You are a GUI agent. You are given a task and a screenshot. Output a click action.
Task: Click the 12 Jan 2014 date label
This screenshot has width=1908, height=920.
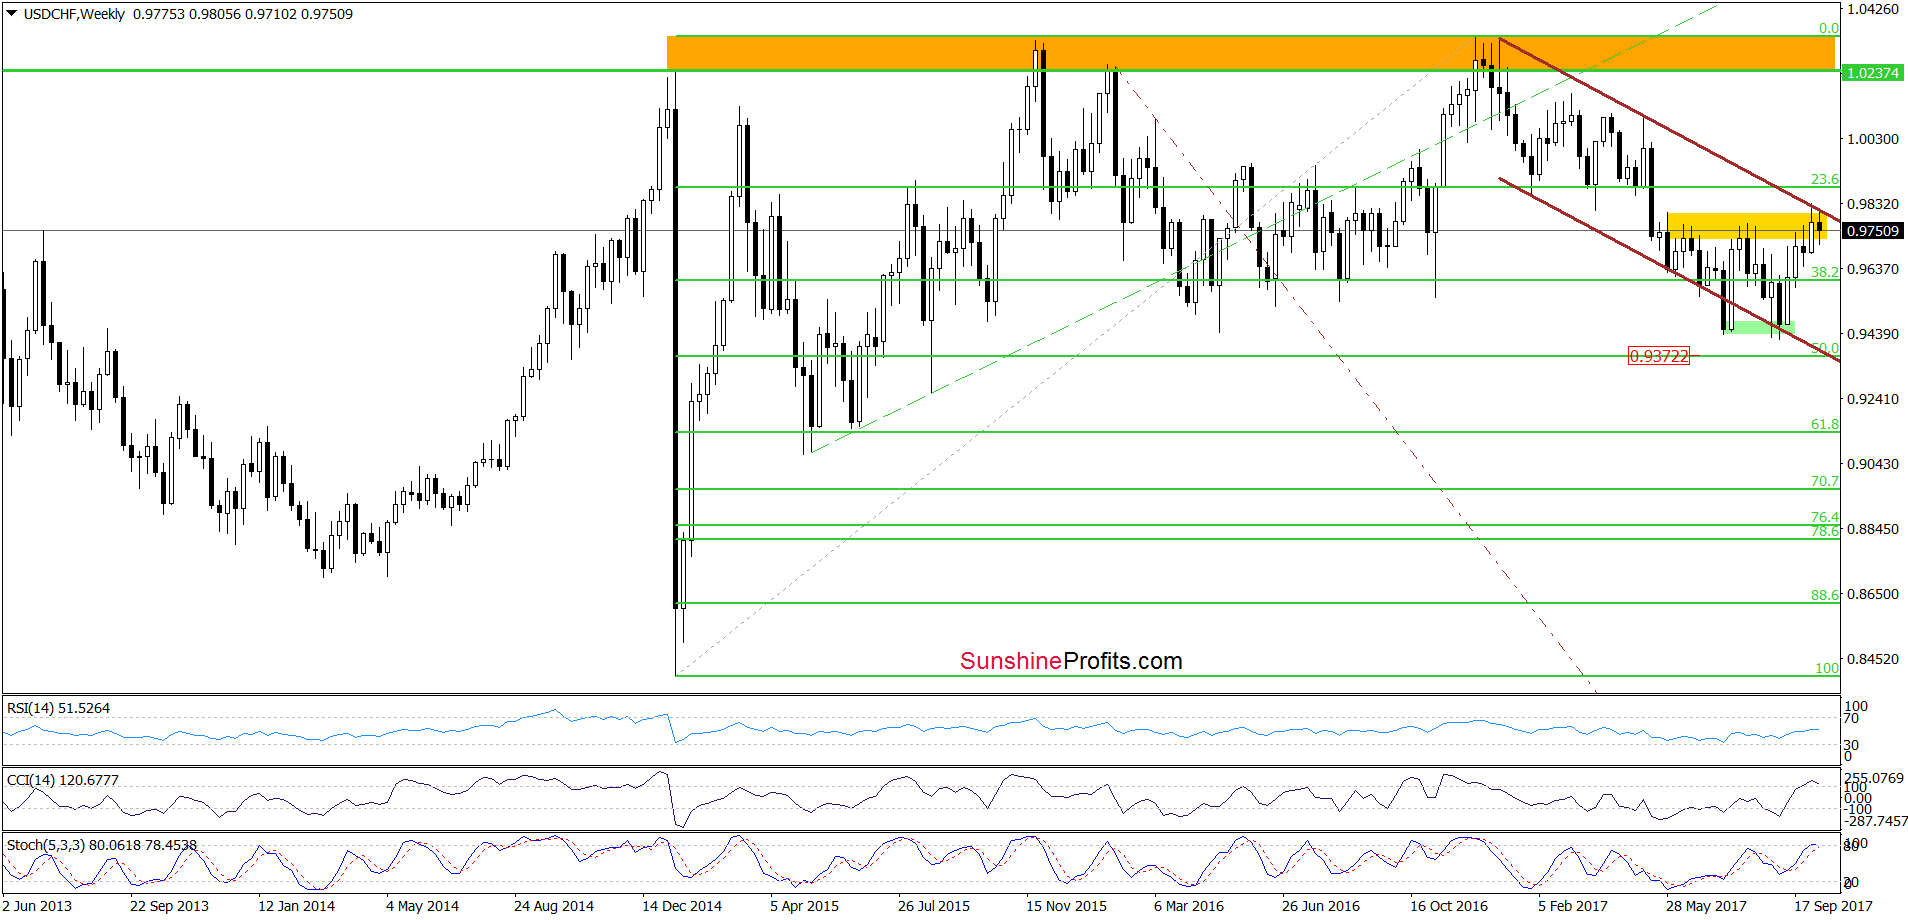(x=296, y=906)
